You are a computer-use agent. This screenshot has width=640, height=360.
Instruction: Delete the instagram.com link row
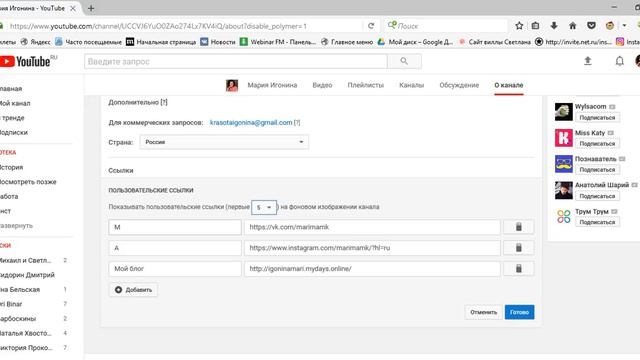click(x=518, y=248)
